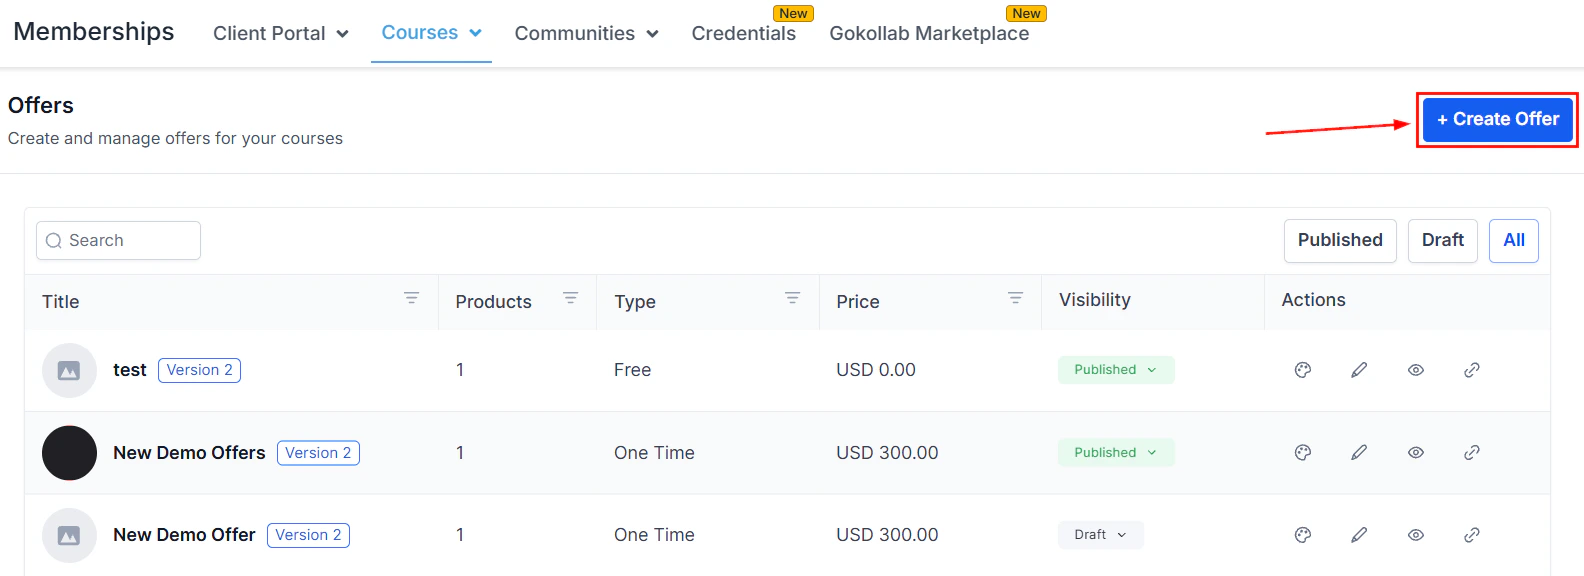Click the Type column header

click(635, 302)
